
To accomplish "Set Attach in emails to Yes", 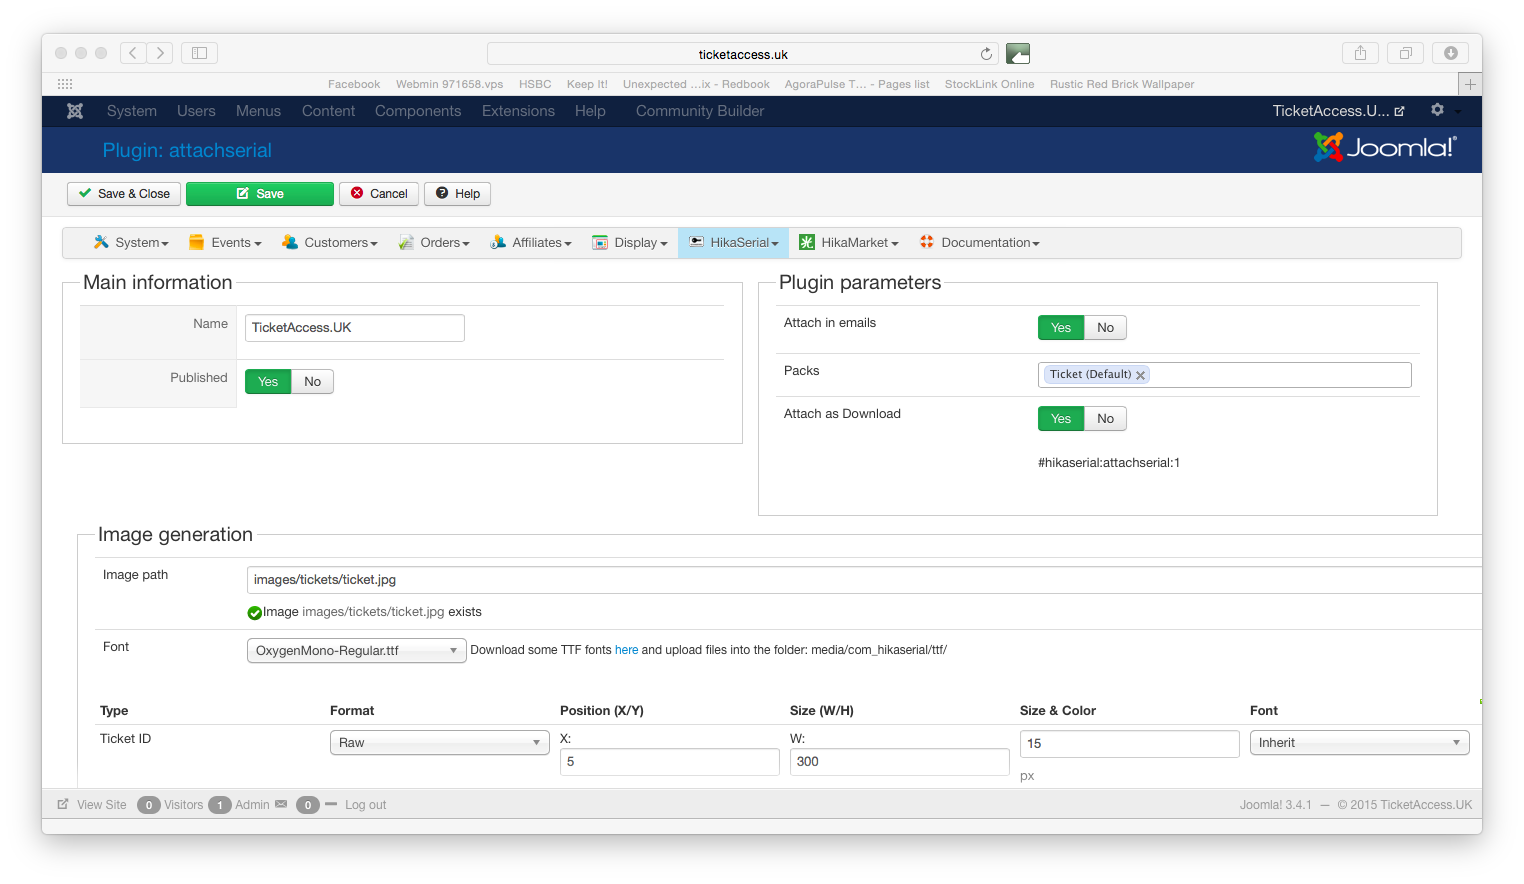I will (1061, 328).
